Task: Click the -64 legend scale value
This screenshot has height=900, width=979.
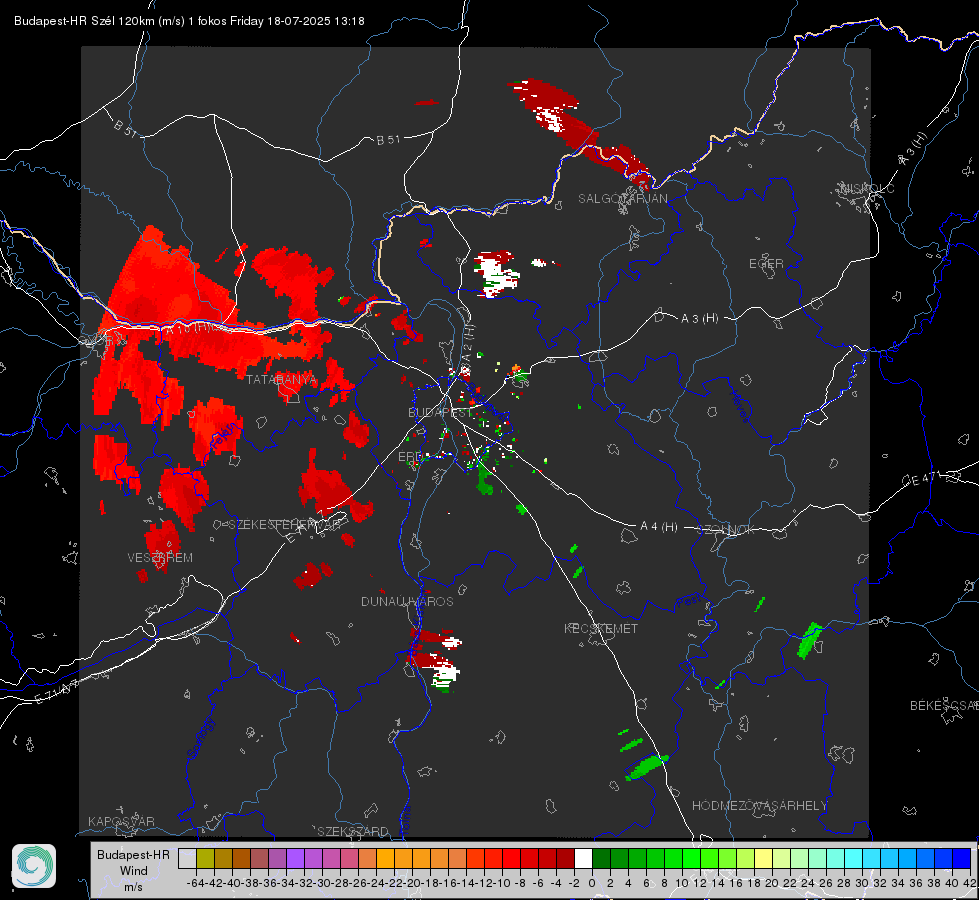Action: coord(196,883)
